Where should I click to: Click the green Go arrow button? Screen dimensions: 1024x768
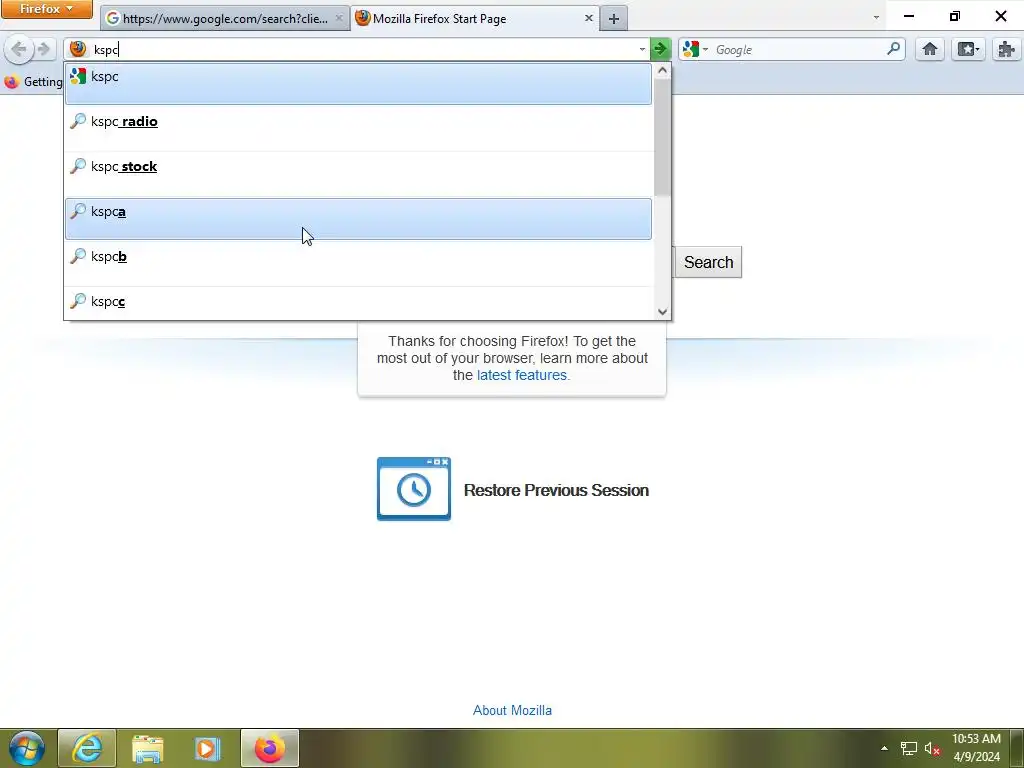click(x=660, y=49)
